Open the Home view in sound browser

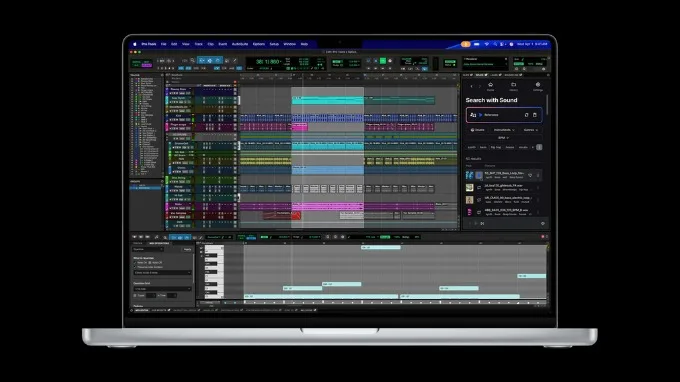pos(490,86)
